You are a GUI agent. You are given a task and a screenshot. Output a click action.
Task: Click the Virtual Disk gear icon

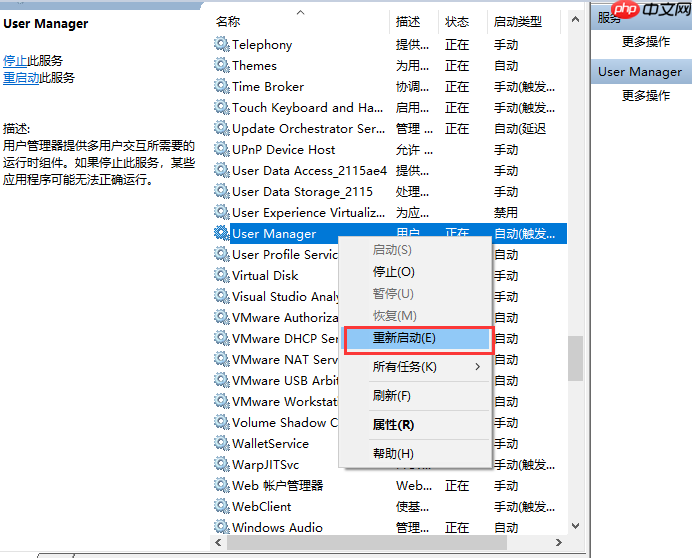click(x=221, y=275)
